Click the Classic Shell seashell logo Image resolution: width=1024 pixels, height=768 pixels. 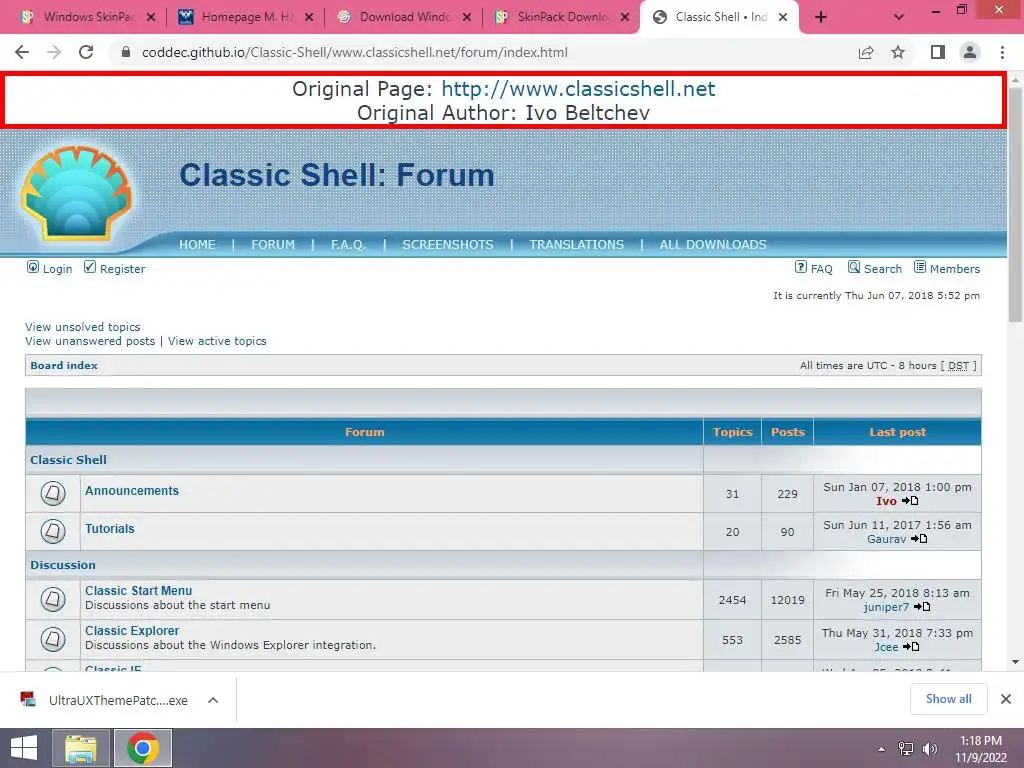77,193
